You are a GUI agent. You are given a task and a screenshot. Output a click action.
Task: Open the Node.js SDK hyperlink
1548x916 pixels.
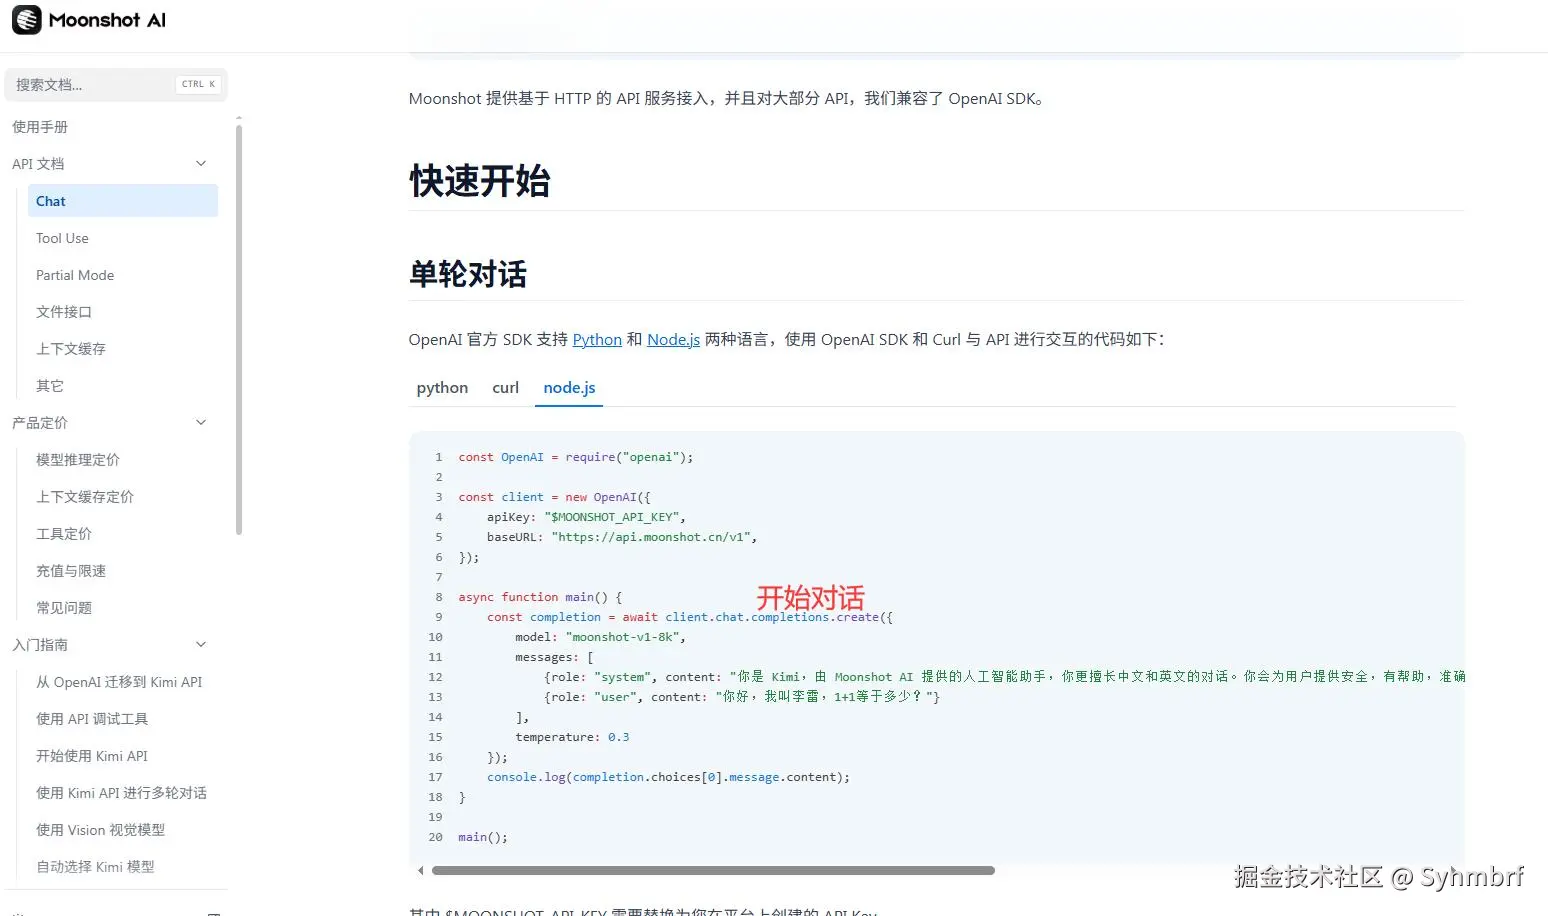pyautogui.click(x=672, y=339)
